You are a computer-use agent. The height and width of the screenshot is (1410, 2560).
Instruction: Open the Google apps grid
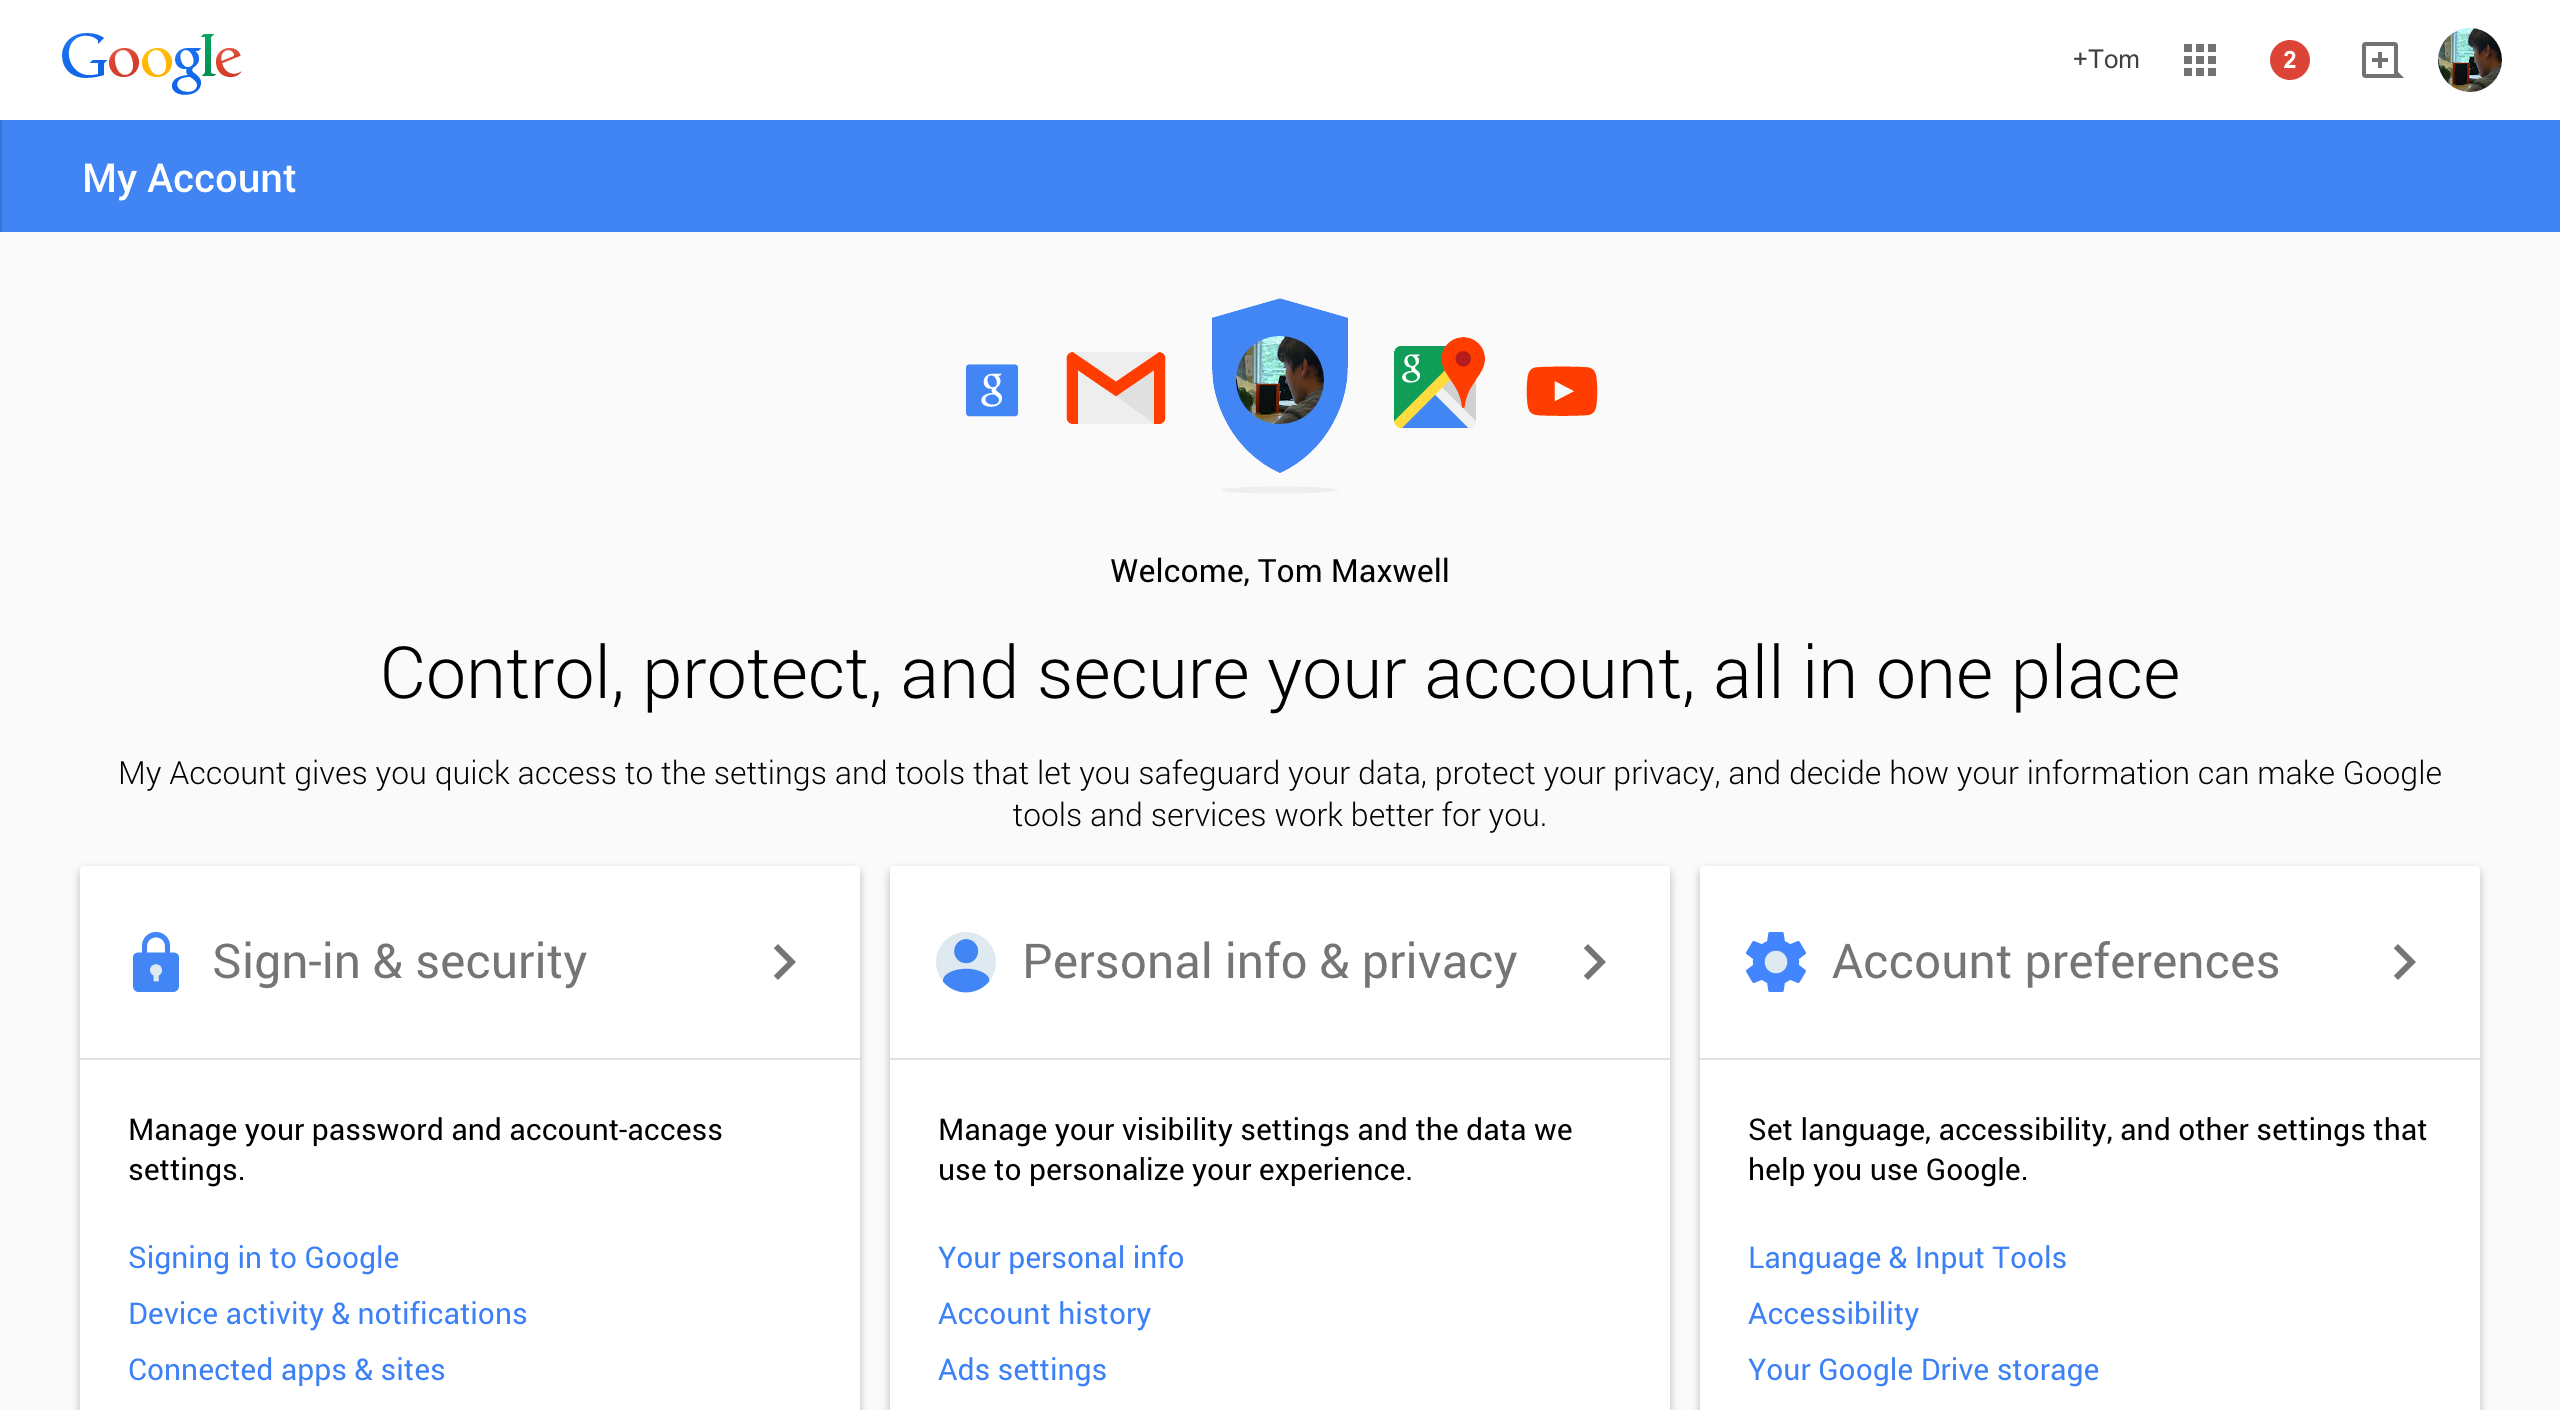2199,60
